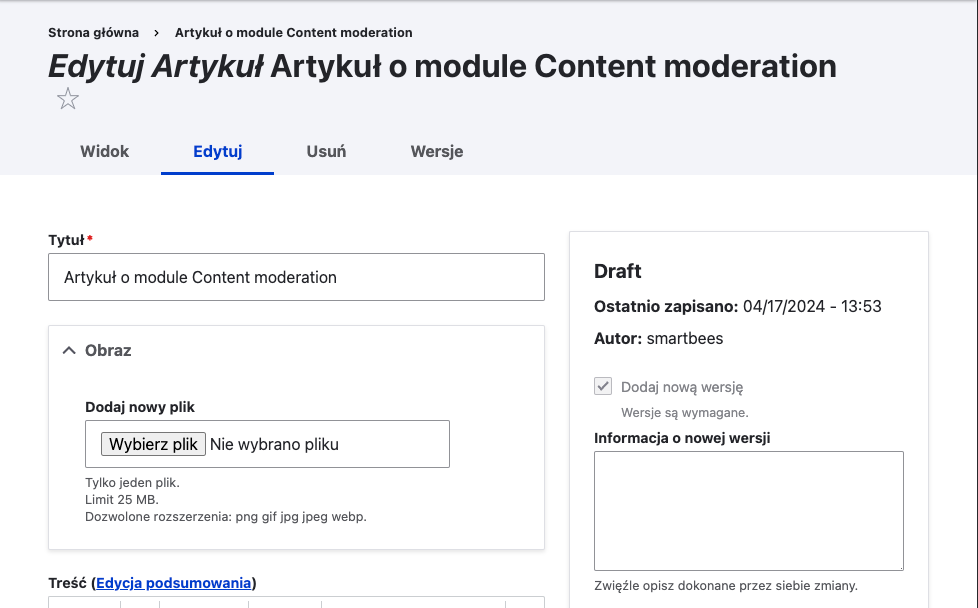Click inside the Informacja o nowej wersji textarea
978x608 pixels.
coord(748,510)
